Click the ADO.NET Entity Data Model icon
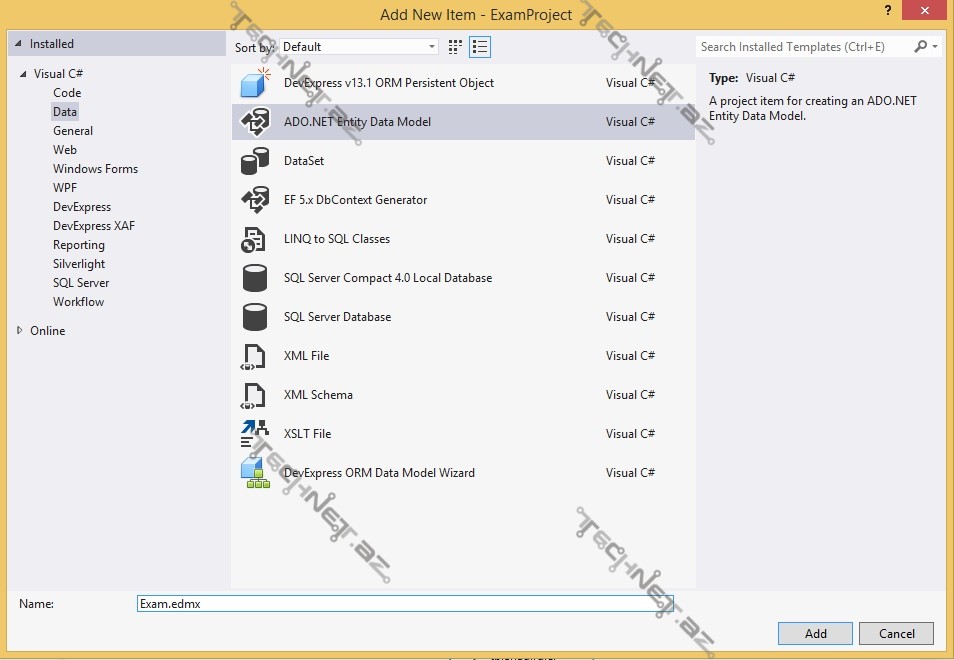 (x=255, y=122)
